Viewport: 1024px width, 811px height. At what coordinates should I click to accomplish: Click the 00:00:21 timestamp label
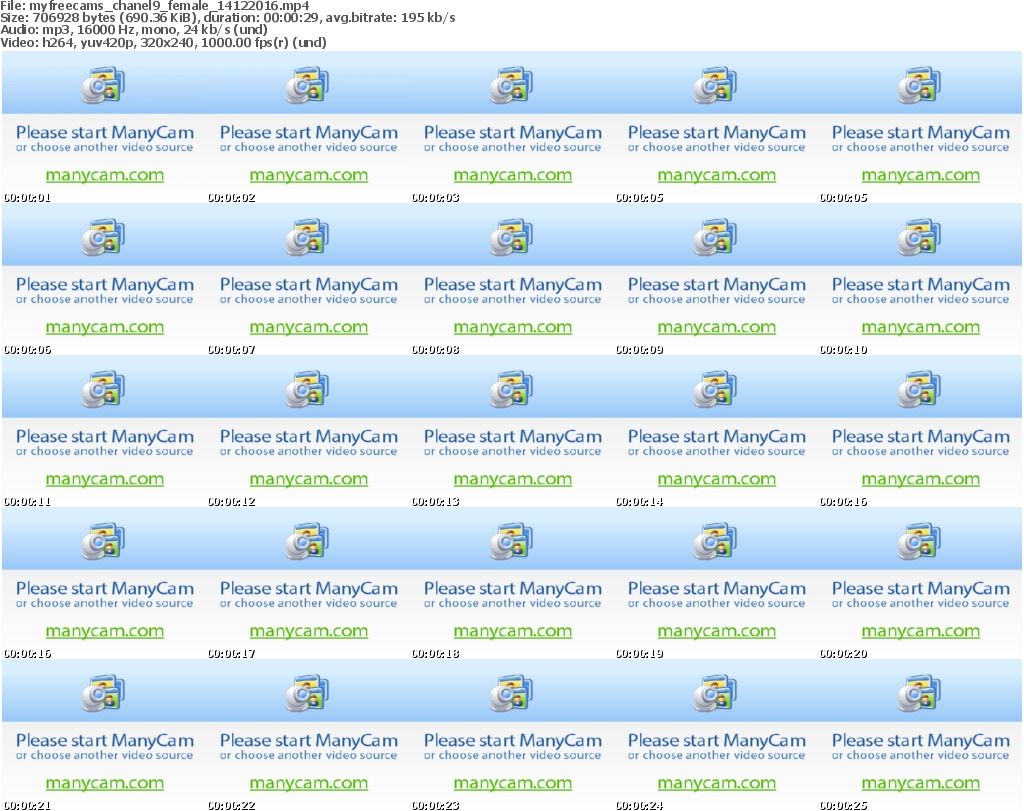coord(27,806)
